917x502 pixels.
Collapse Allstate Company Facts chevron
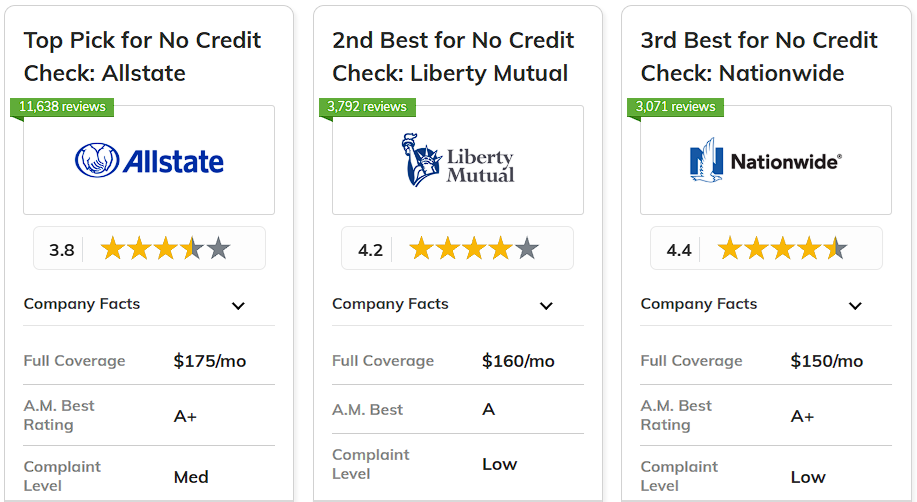(x=238, y=305)
